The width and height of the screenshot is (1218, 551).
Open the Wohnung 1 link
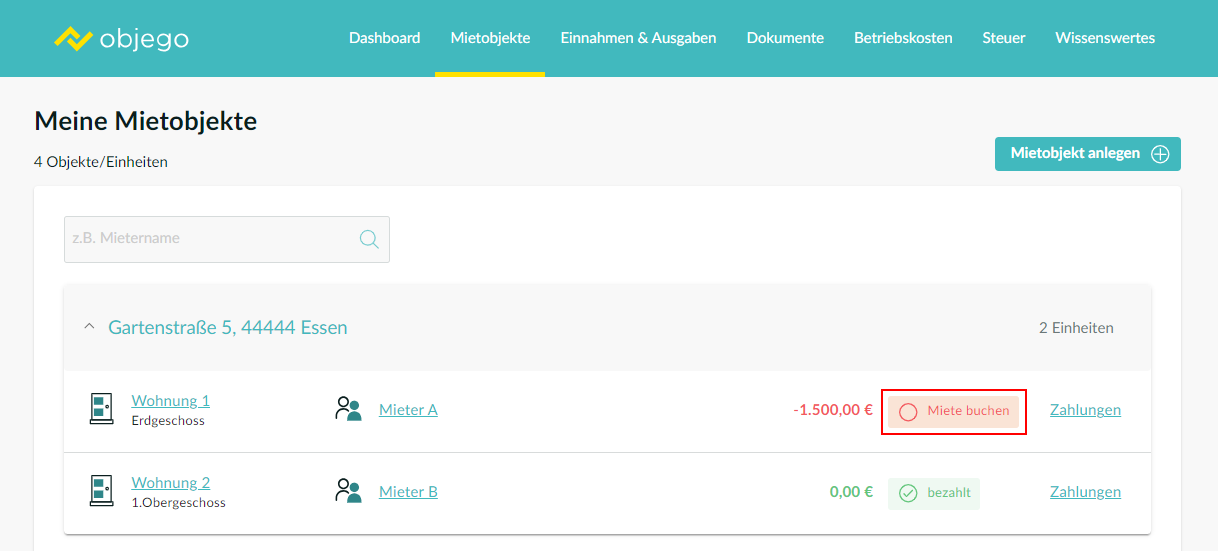(171, 401)
